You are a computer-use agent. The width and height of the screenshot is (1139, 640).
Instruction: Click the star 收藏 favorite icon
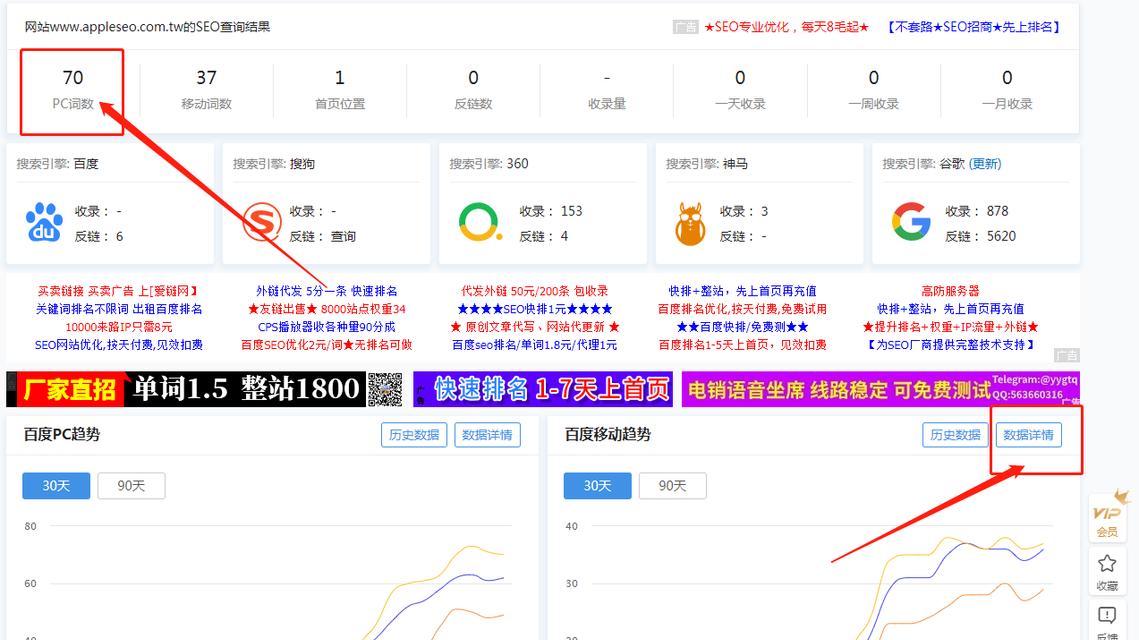[x=1107, y=572]
